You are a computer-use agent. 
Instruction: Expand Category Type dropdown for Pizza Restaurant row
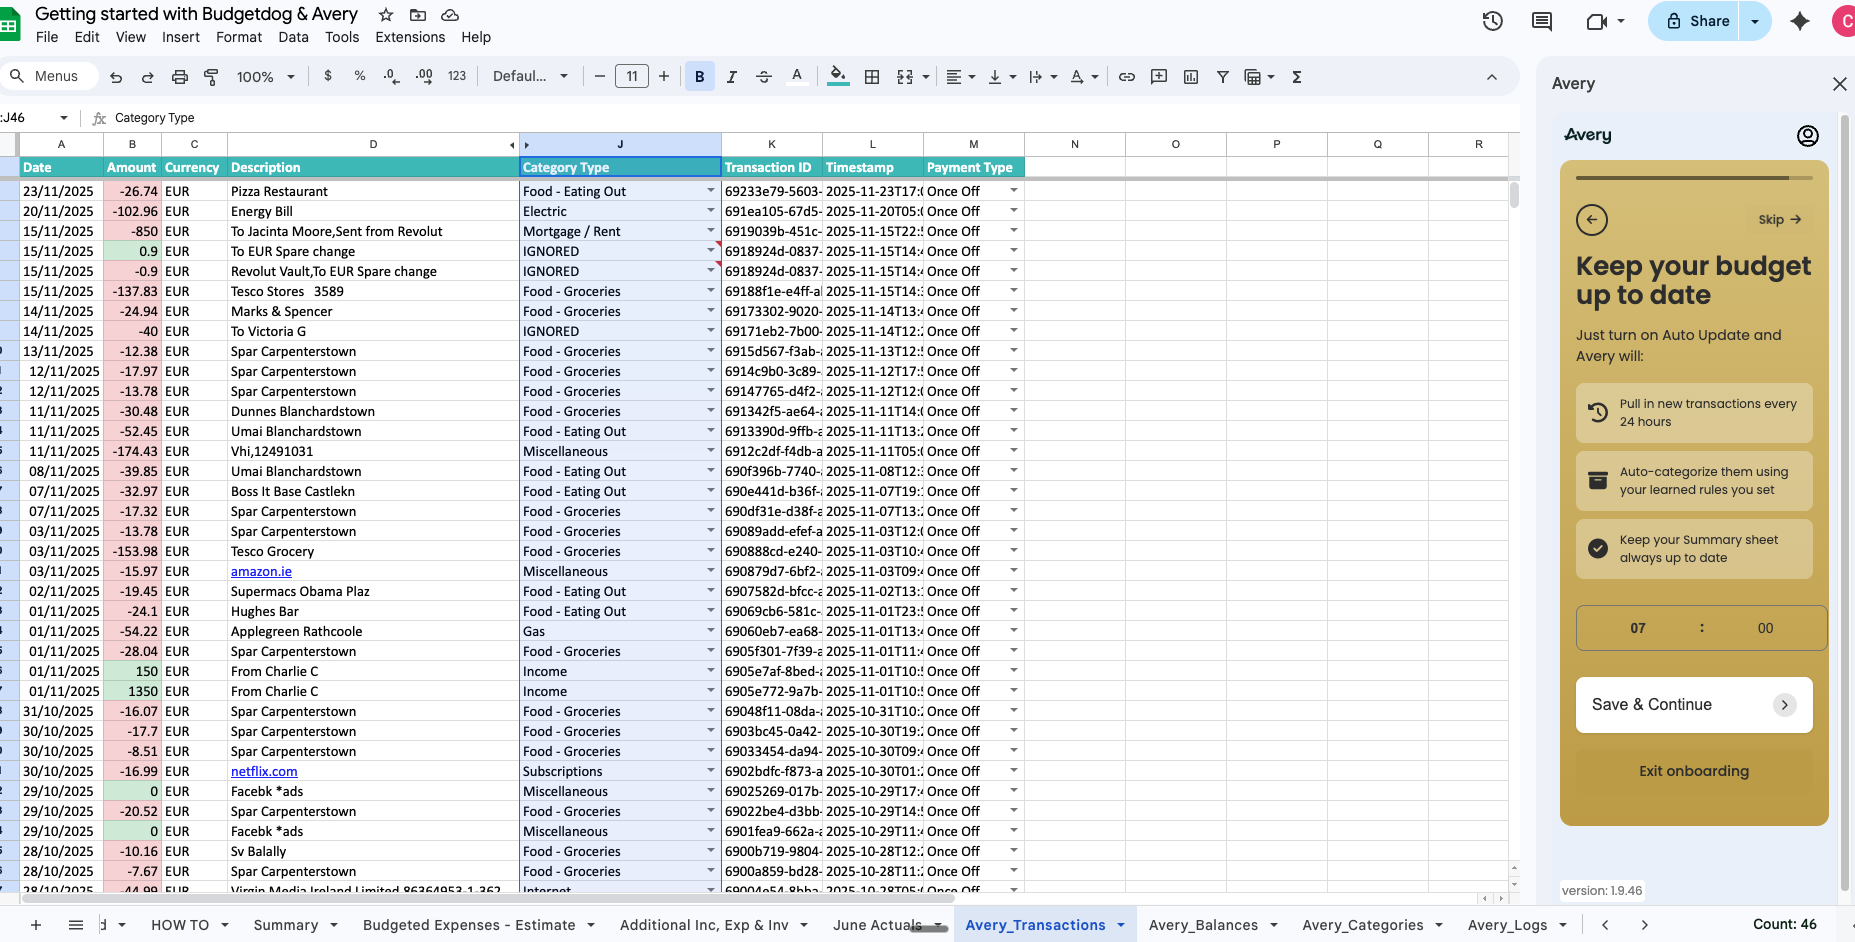711,191
